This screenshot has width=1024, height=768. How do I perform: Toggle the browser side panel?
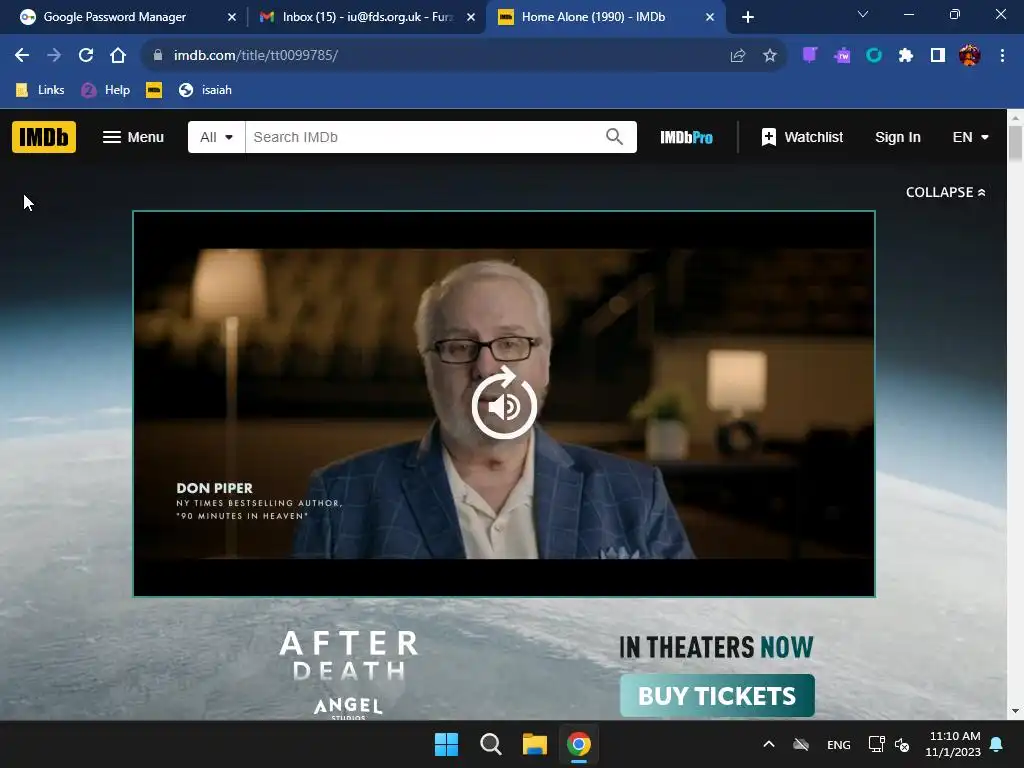click(938, 56)
